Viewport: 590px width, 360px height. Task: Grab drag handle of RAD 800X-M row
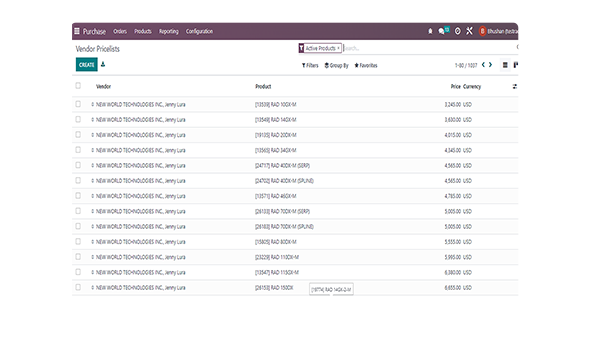tap(93, 242)
